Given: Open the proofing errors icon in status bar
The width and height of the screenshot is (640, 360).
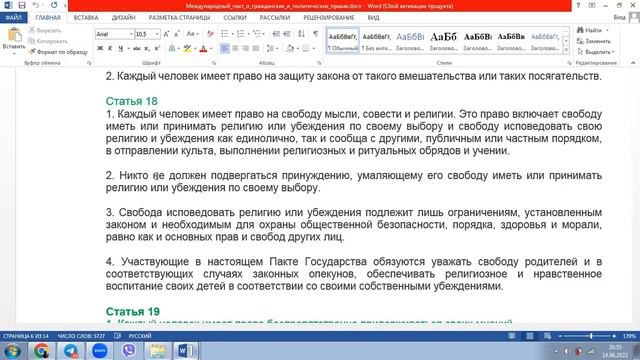Looking at the screenshot, I should coord(118,336).
